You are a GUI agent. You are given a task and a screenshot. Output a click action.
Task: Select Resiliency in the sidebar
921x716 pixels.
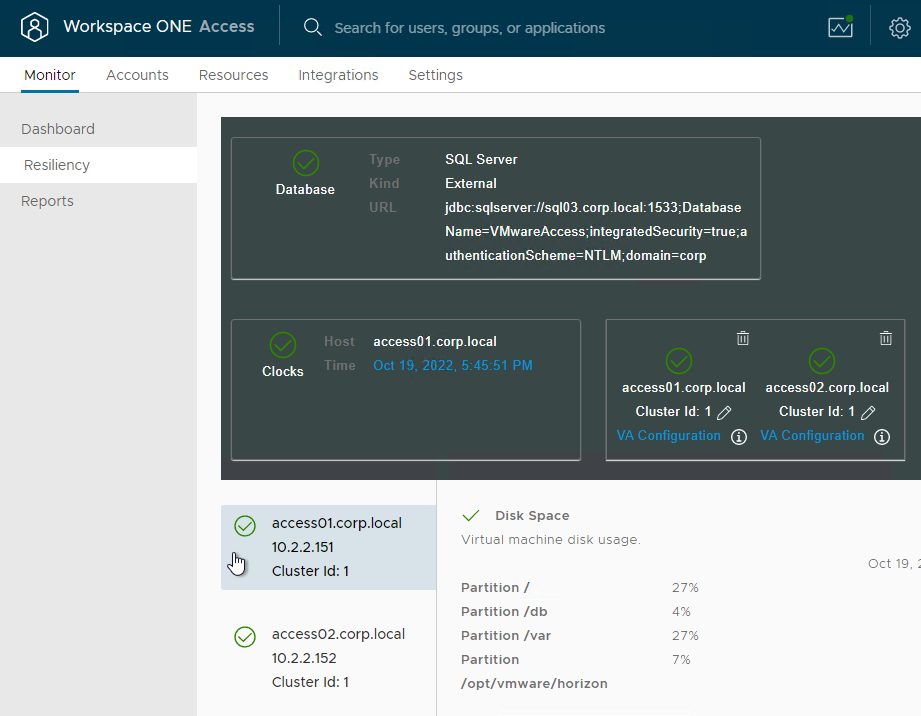98,165
